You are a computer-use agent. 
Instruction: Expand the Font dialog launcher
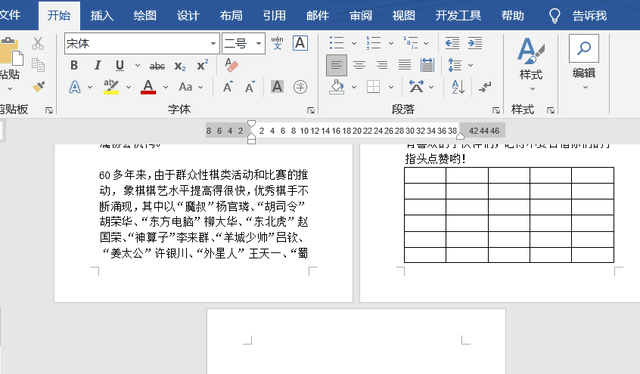[311, 110]
